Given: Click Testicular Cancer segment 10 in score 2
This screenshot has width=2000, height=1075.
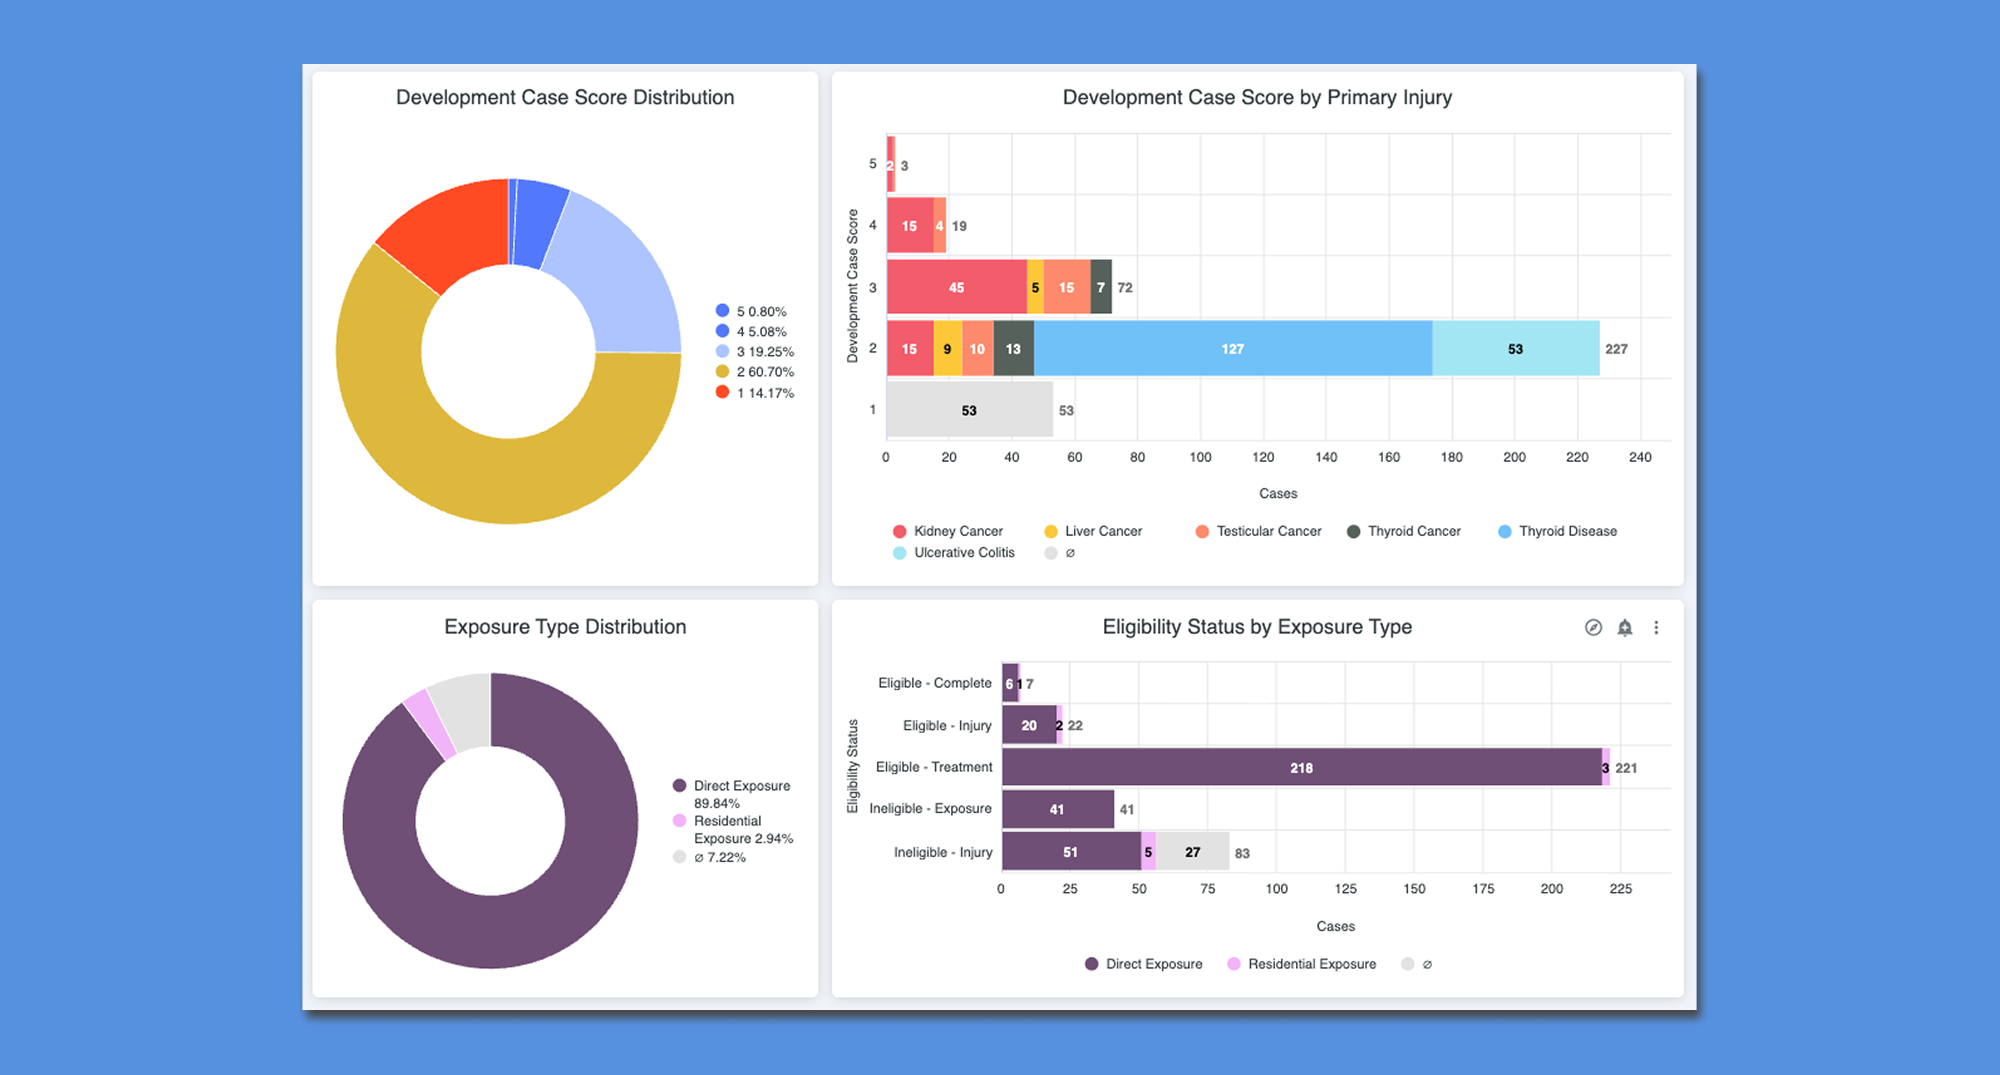Looking at the screenshot, I should 977,349.
